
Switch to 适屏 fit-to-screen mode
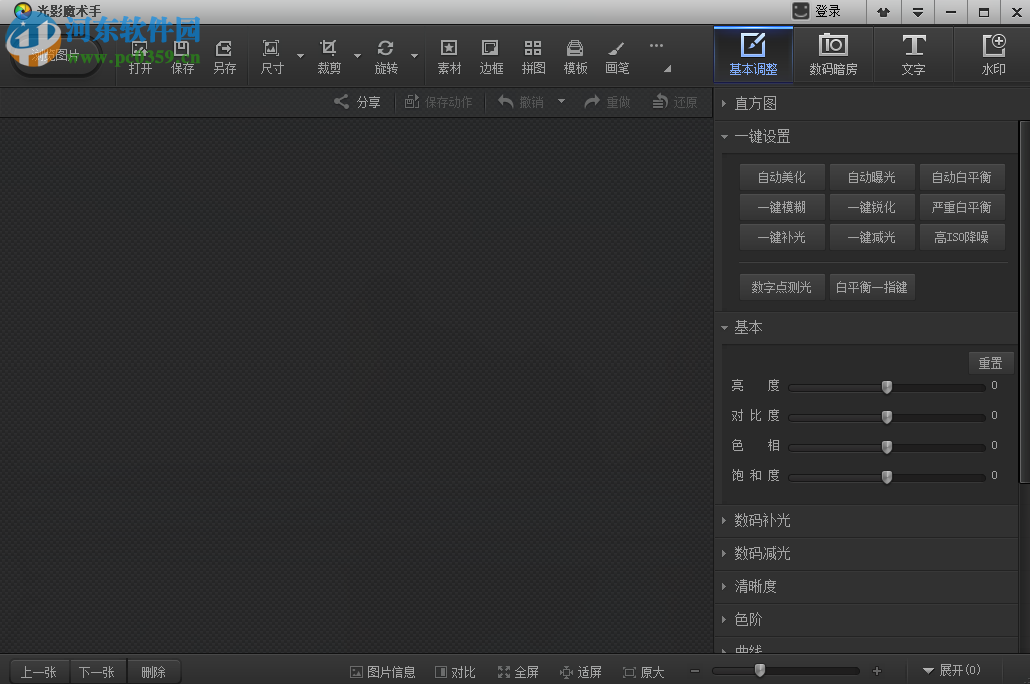tap(581, 671)
